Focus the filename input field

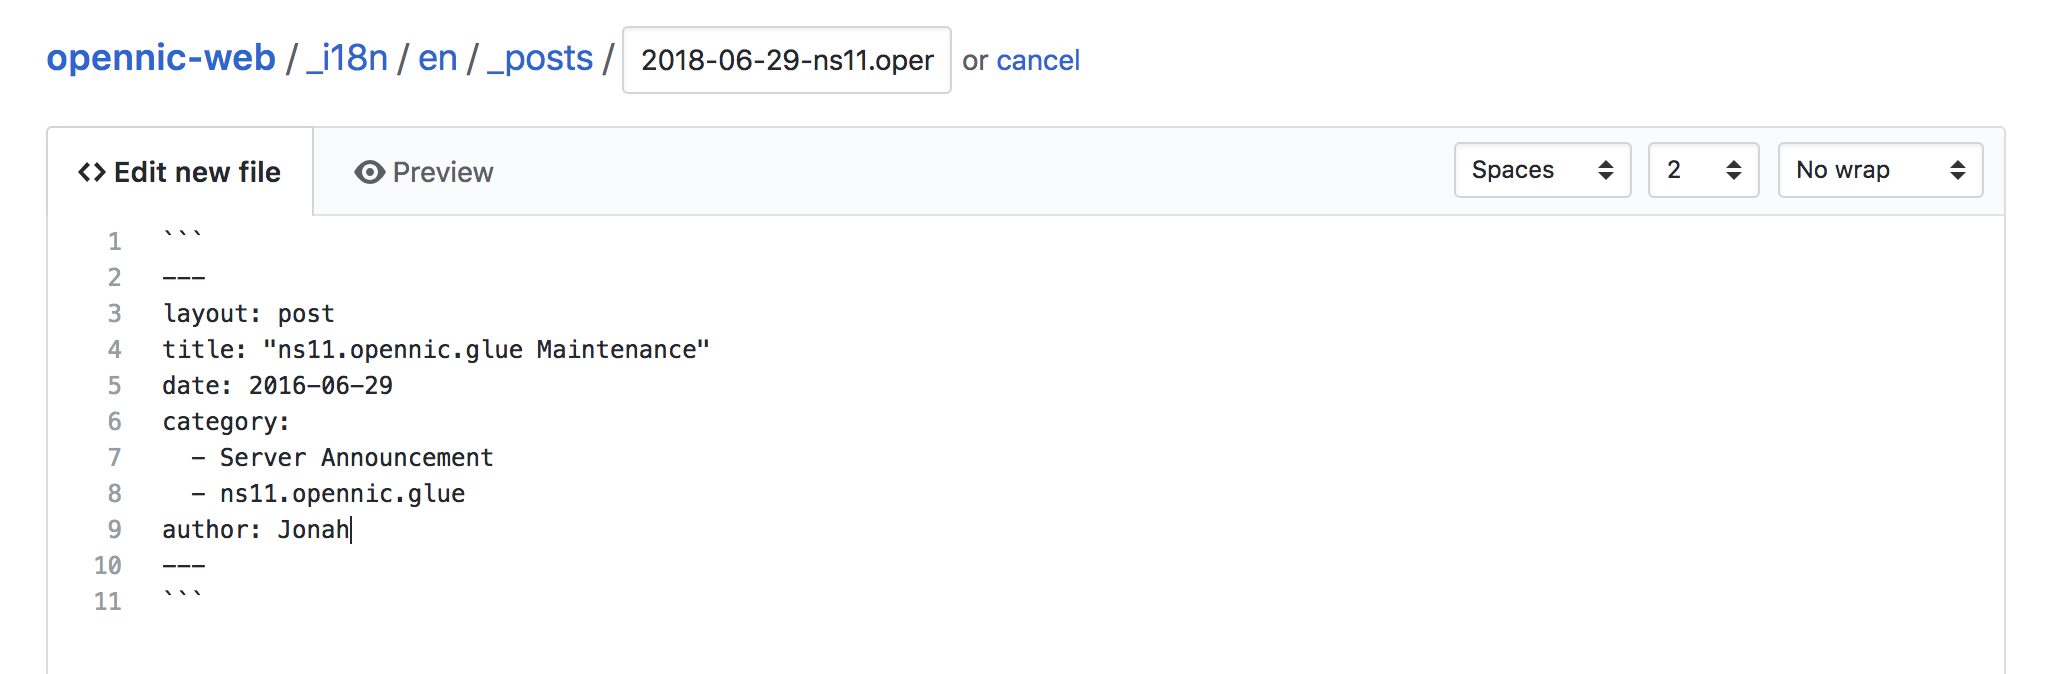point(786,60)
